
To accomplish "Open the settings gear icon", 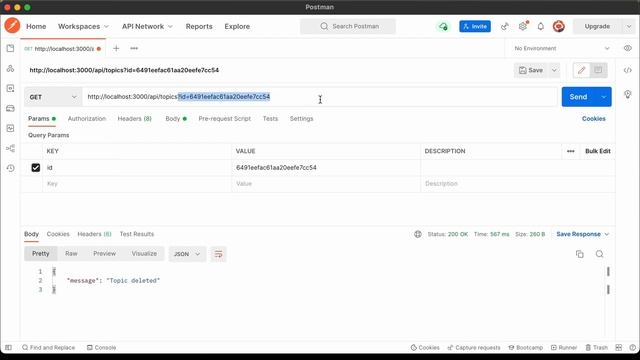I will (x=523, y=27).
